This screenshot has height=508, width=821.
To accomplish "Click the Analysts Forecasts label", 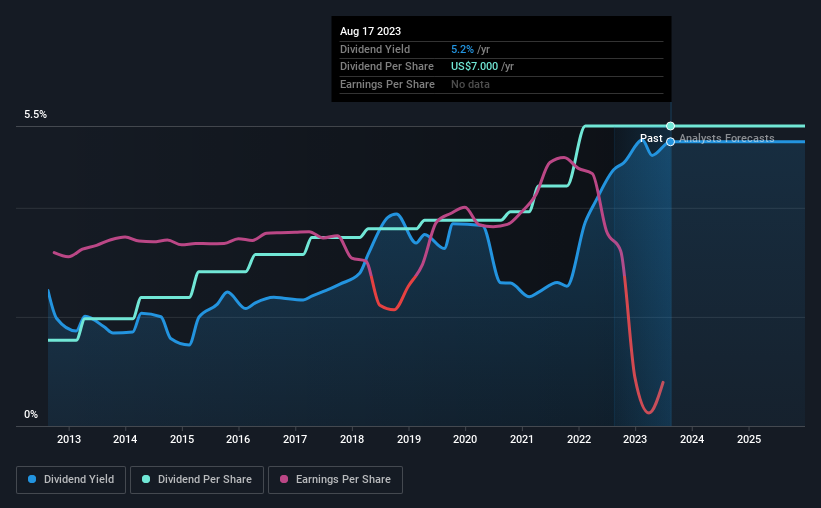I will pyautogui.click(x=727, y=138).
